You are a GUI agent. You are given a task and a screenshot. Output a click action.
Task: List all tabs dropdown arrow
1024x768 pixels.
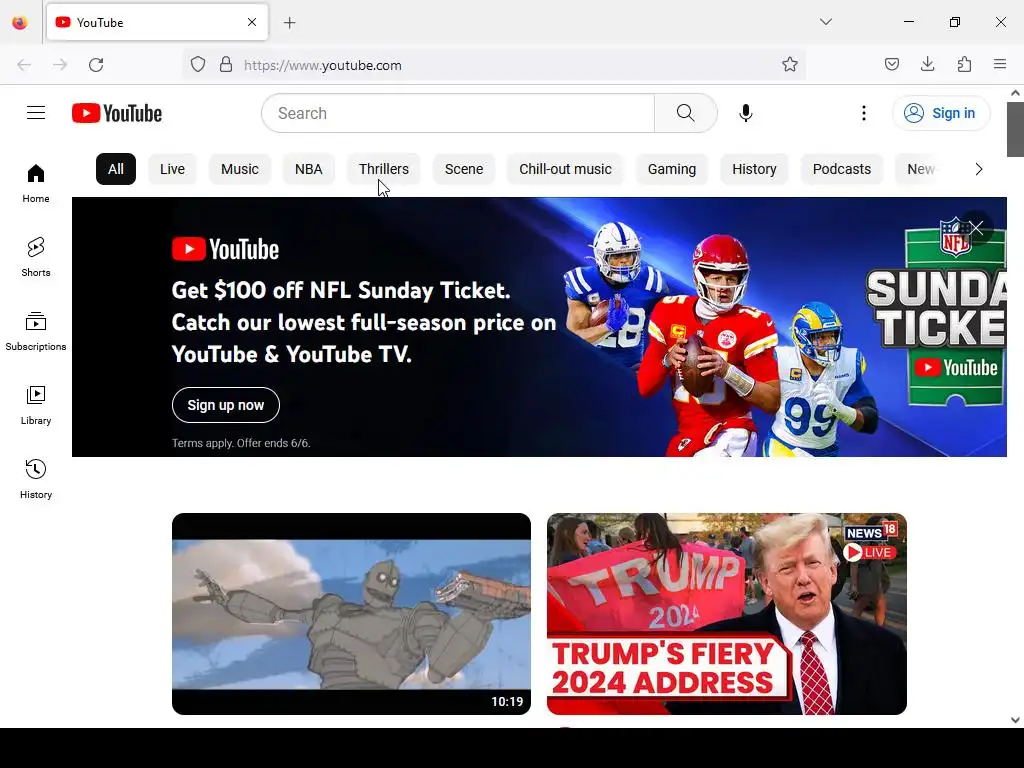[x=826, y=22]
